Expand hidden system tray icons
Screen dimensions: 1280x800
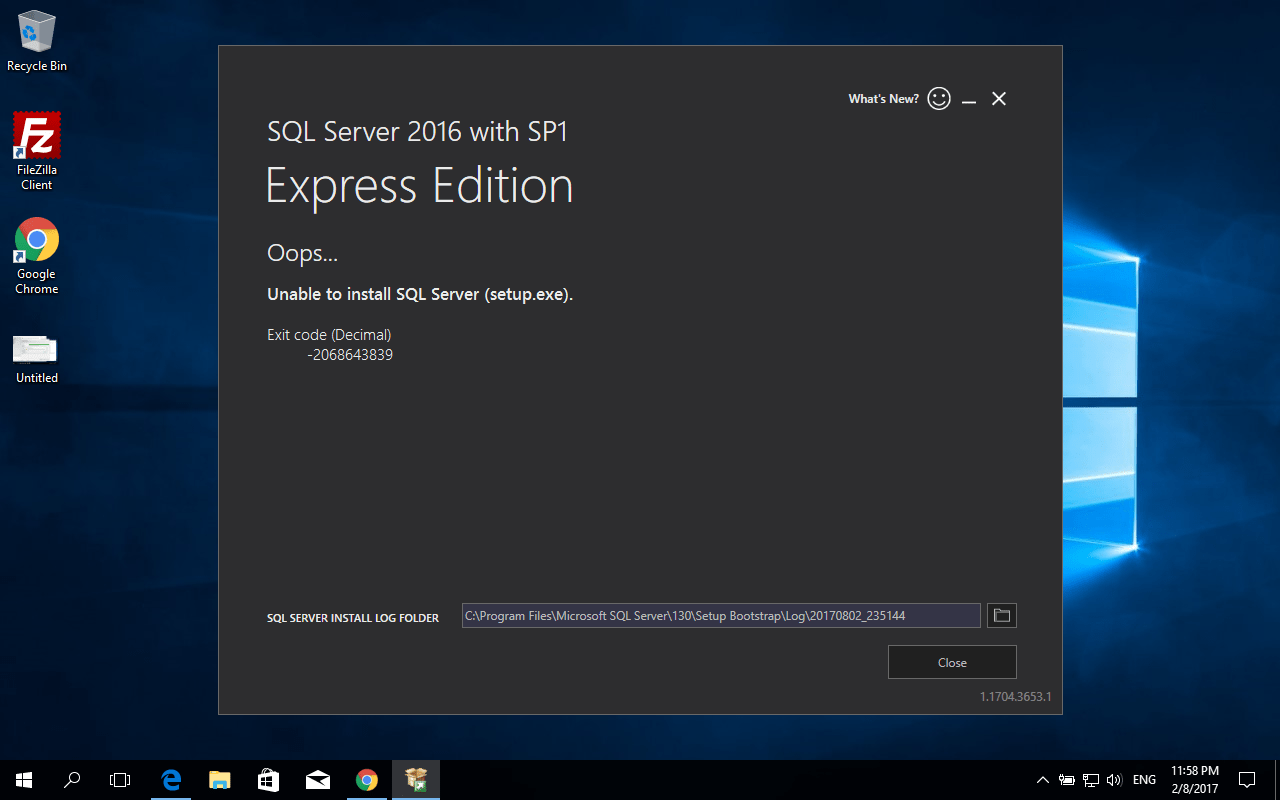(x=1043, y=779)
